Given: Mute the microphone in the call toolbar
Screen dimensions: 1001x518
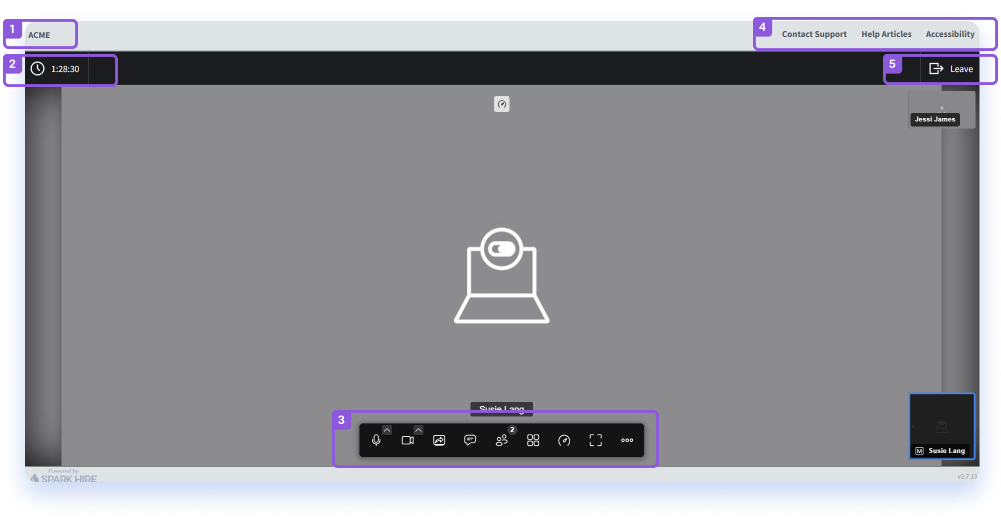Looking at the screenshot, I should click(x=375, y=440).
